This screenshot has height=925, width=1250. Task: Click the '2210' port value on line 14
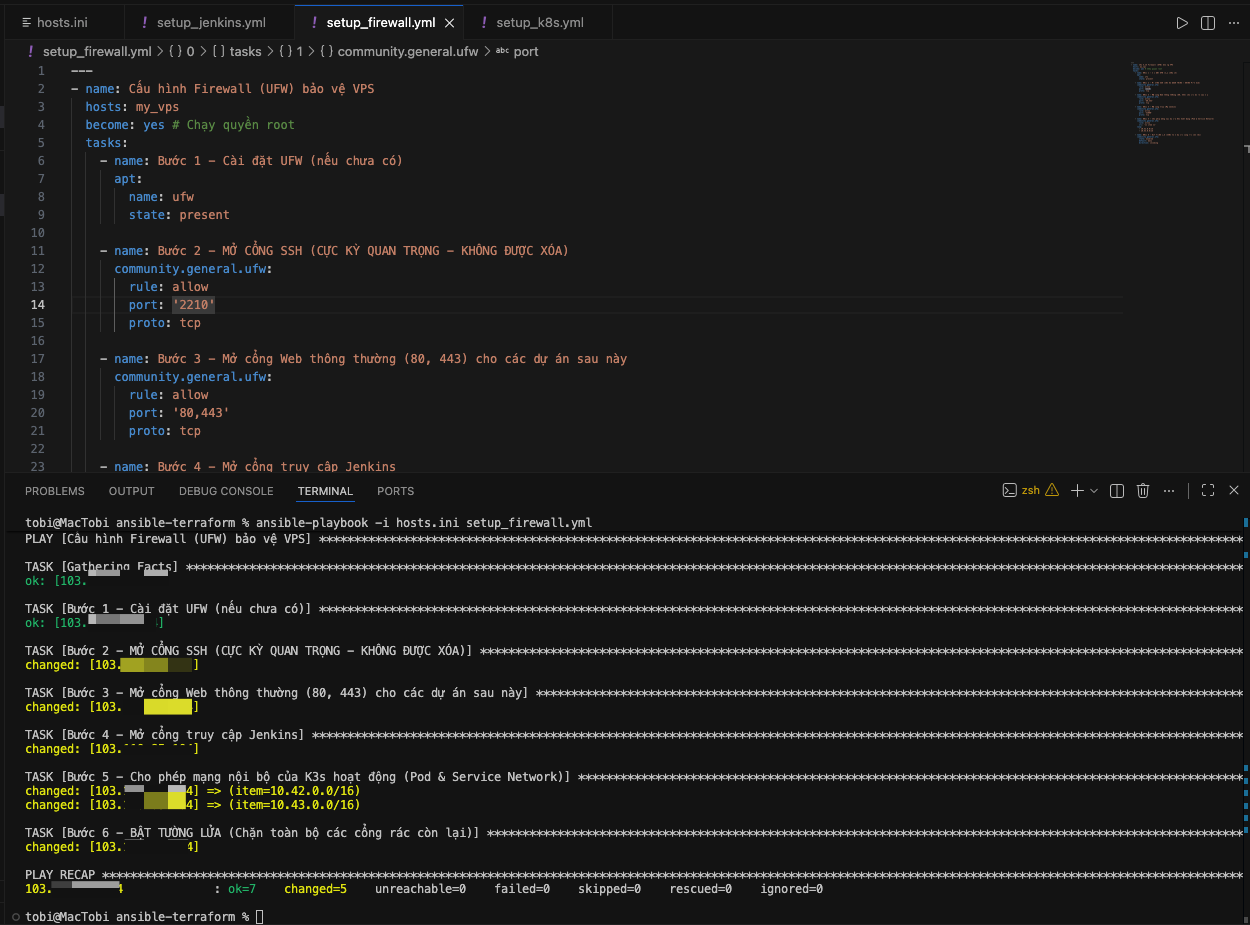point(194,305)
